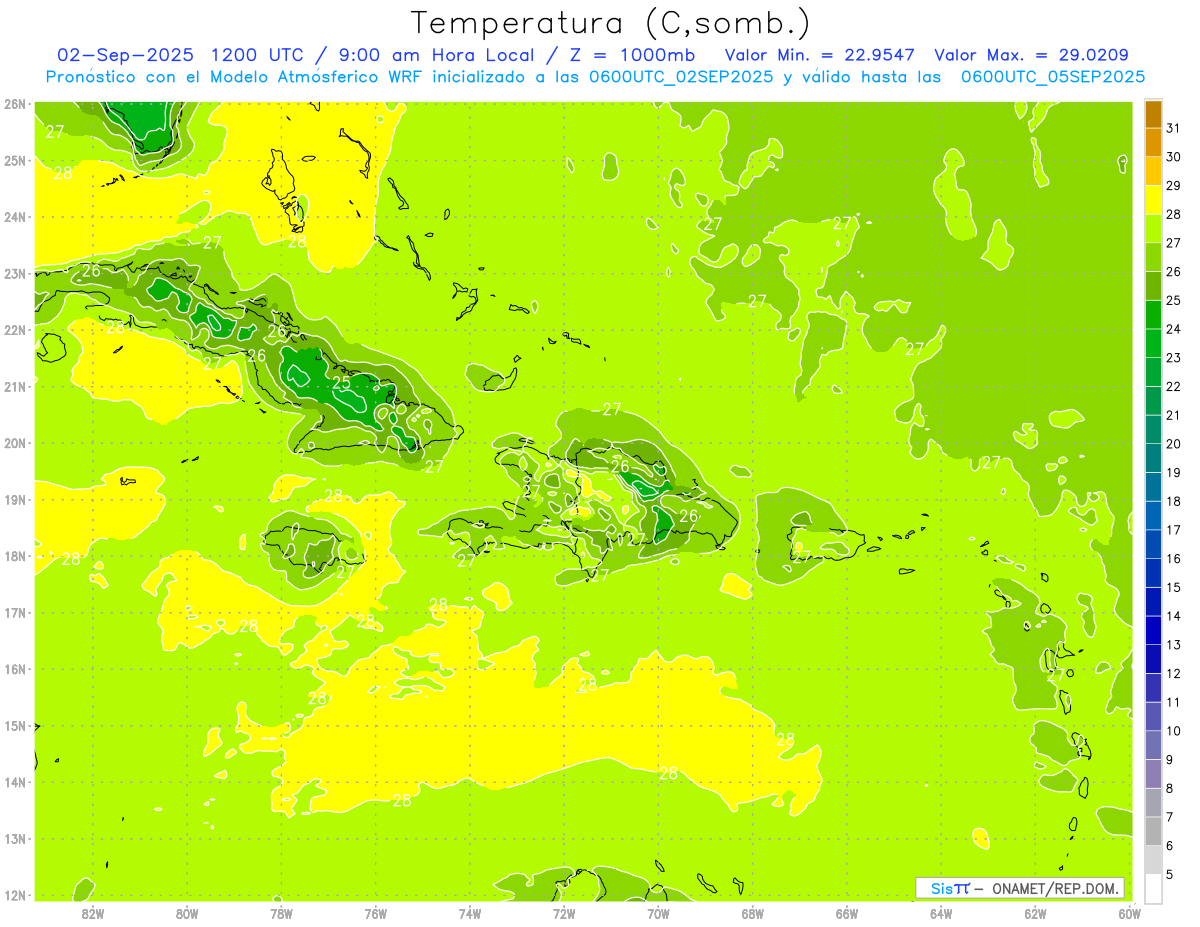Click the 12N latitude axis label

point(15,895)
